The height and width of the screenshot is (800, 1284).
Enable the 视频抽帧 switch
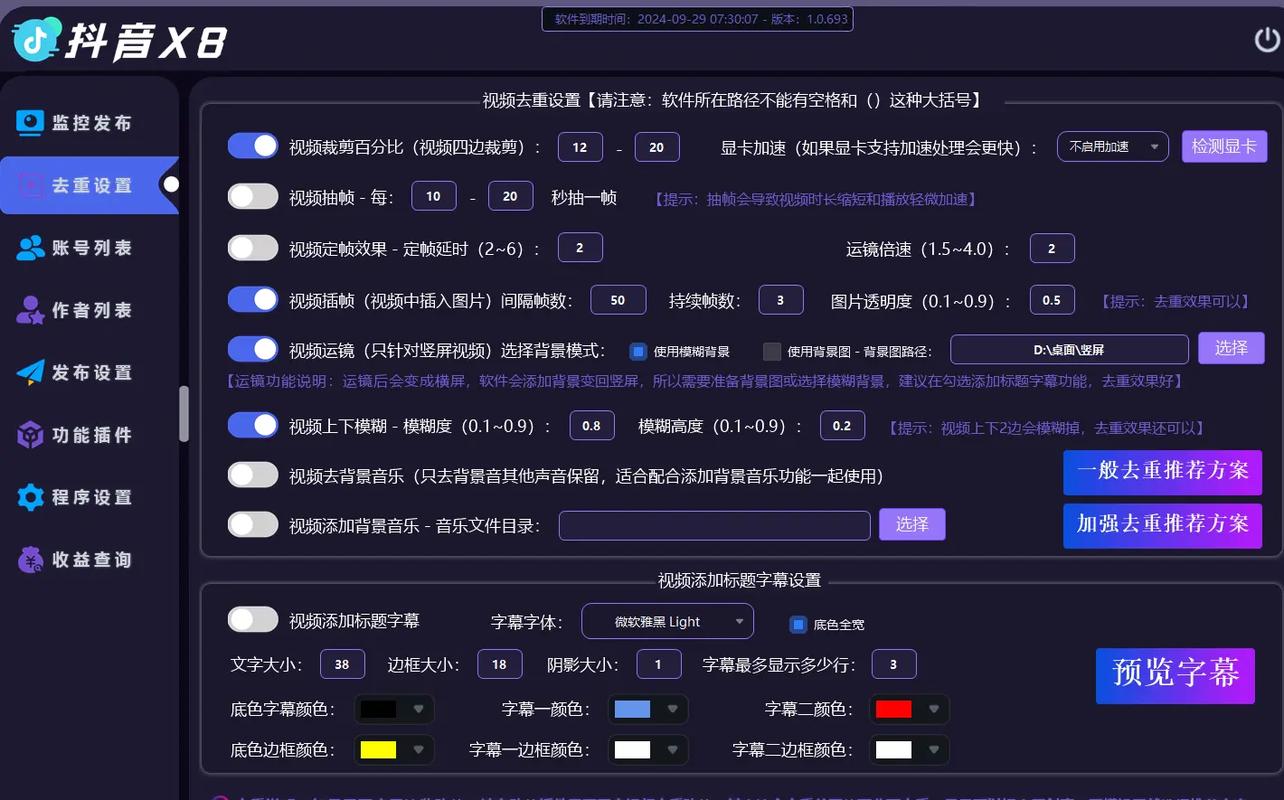pyautogui.click(x=252, y=196)
